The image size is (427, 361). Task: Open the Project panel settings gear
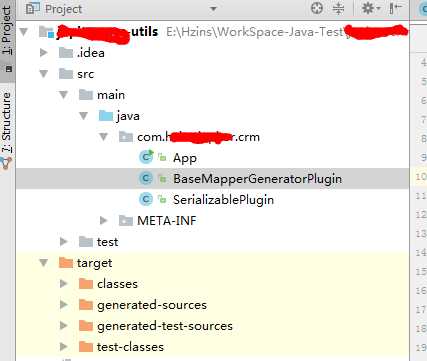[370, 8]
